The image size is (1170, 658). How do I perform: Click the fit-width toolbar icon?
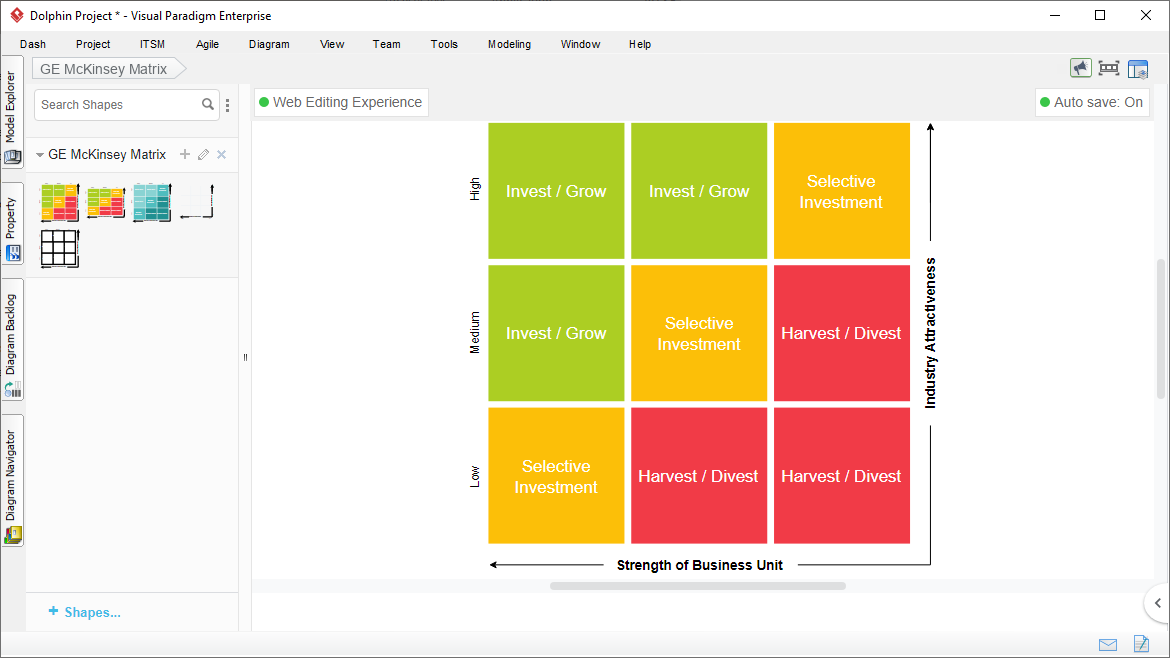pos(1109,69)
